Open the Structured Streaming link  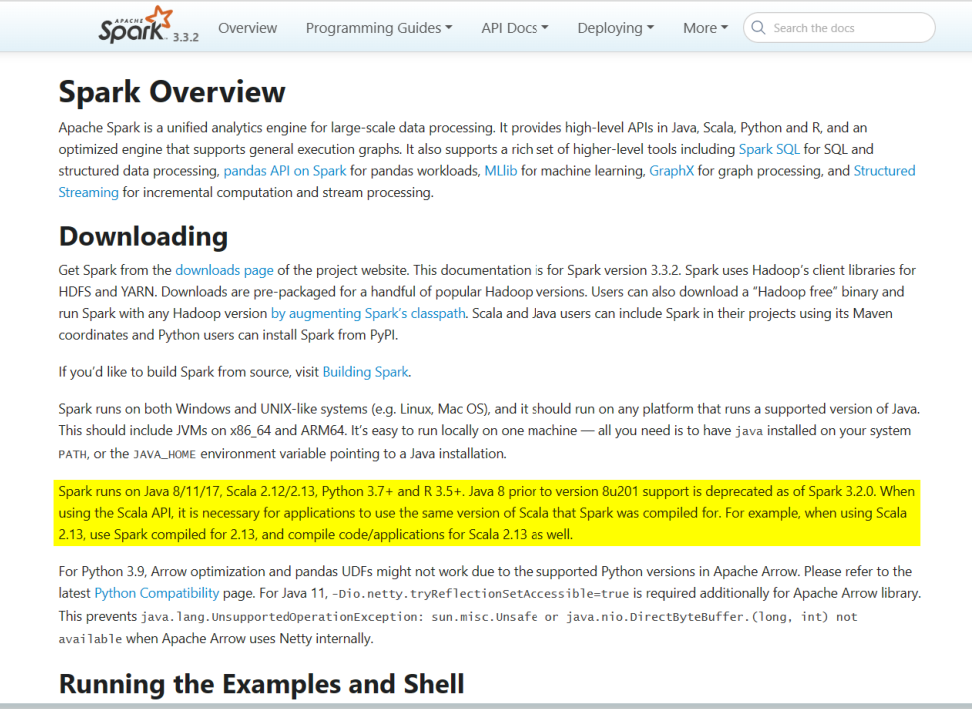(x=884, y=171)
